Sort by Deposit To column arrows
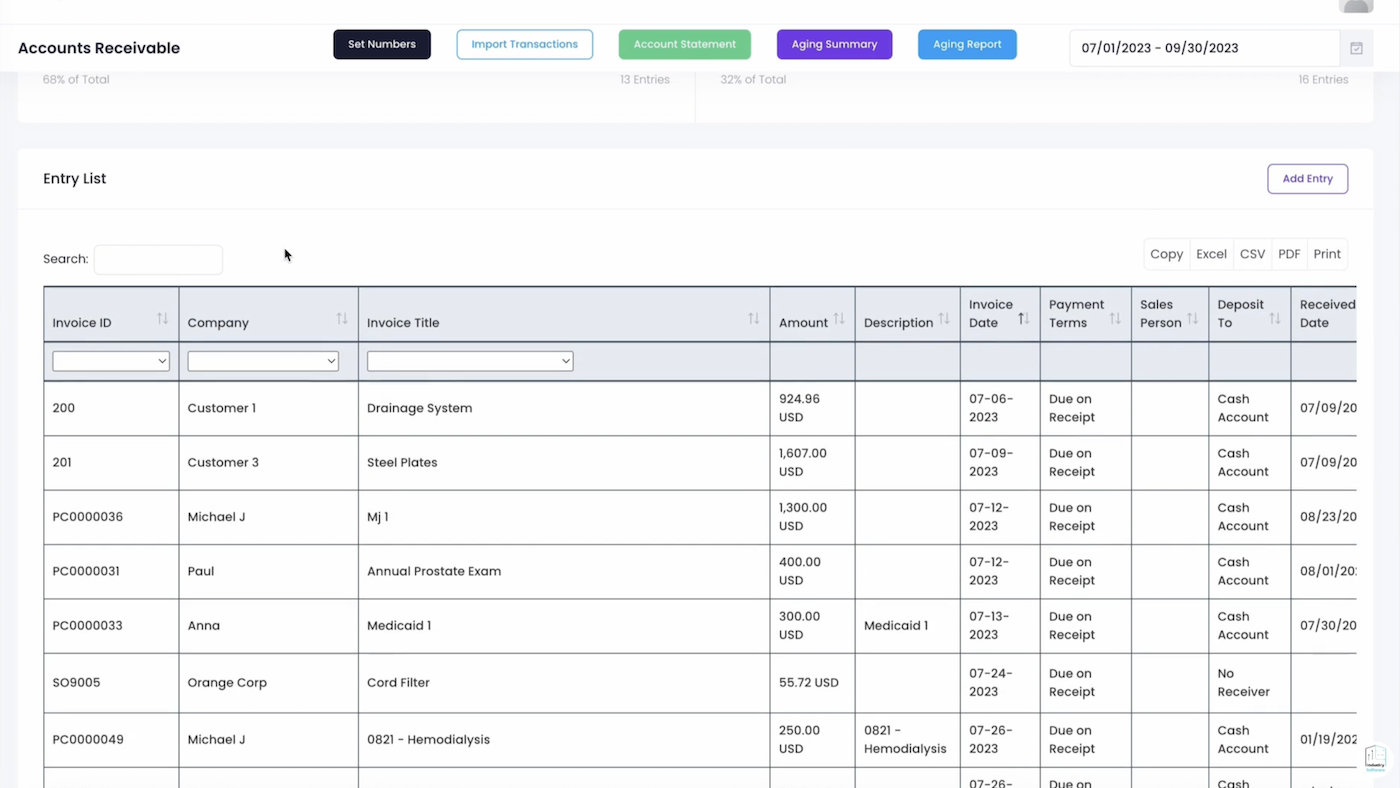Viewport: 1400px width, 788px height. tap(1274, 319)
